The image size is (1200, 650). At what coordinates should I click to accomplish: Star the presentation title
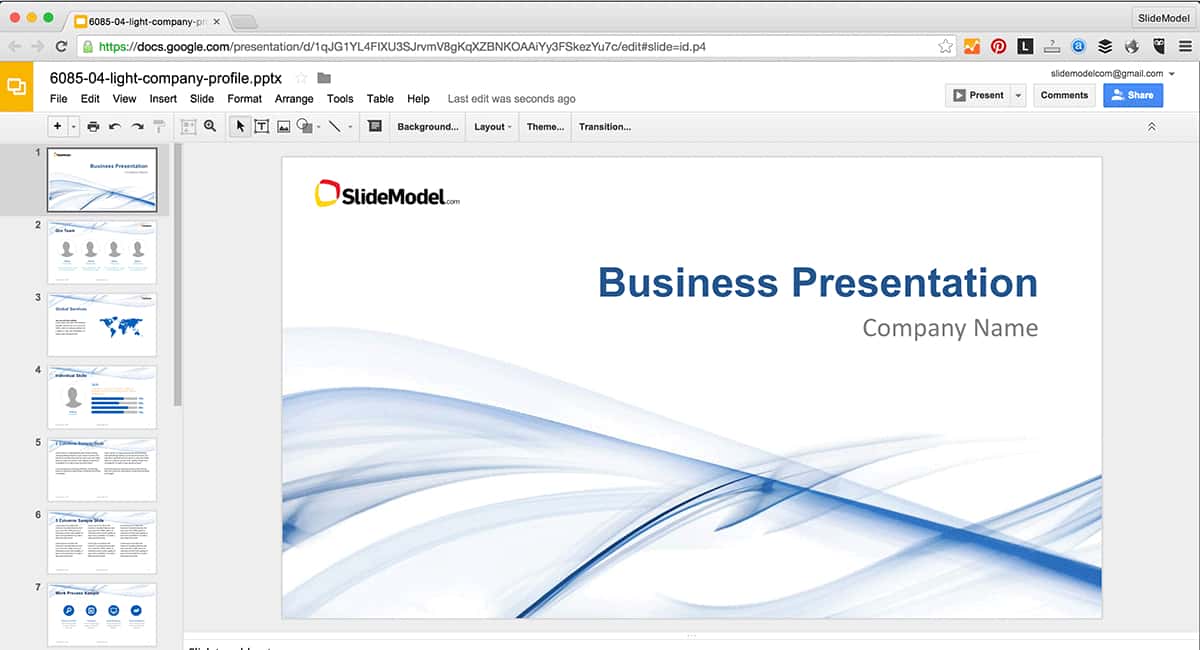(x=301, y=78)
